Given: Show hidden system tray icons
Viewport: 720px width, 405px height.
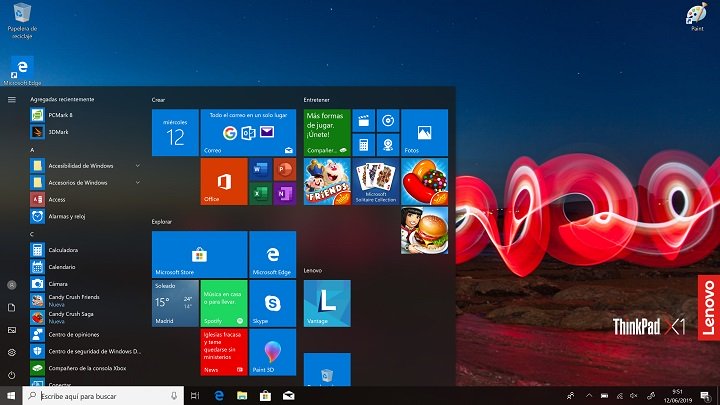Looking at the screenshot, I should coord(589,395).
